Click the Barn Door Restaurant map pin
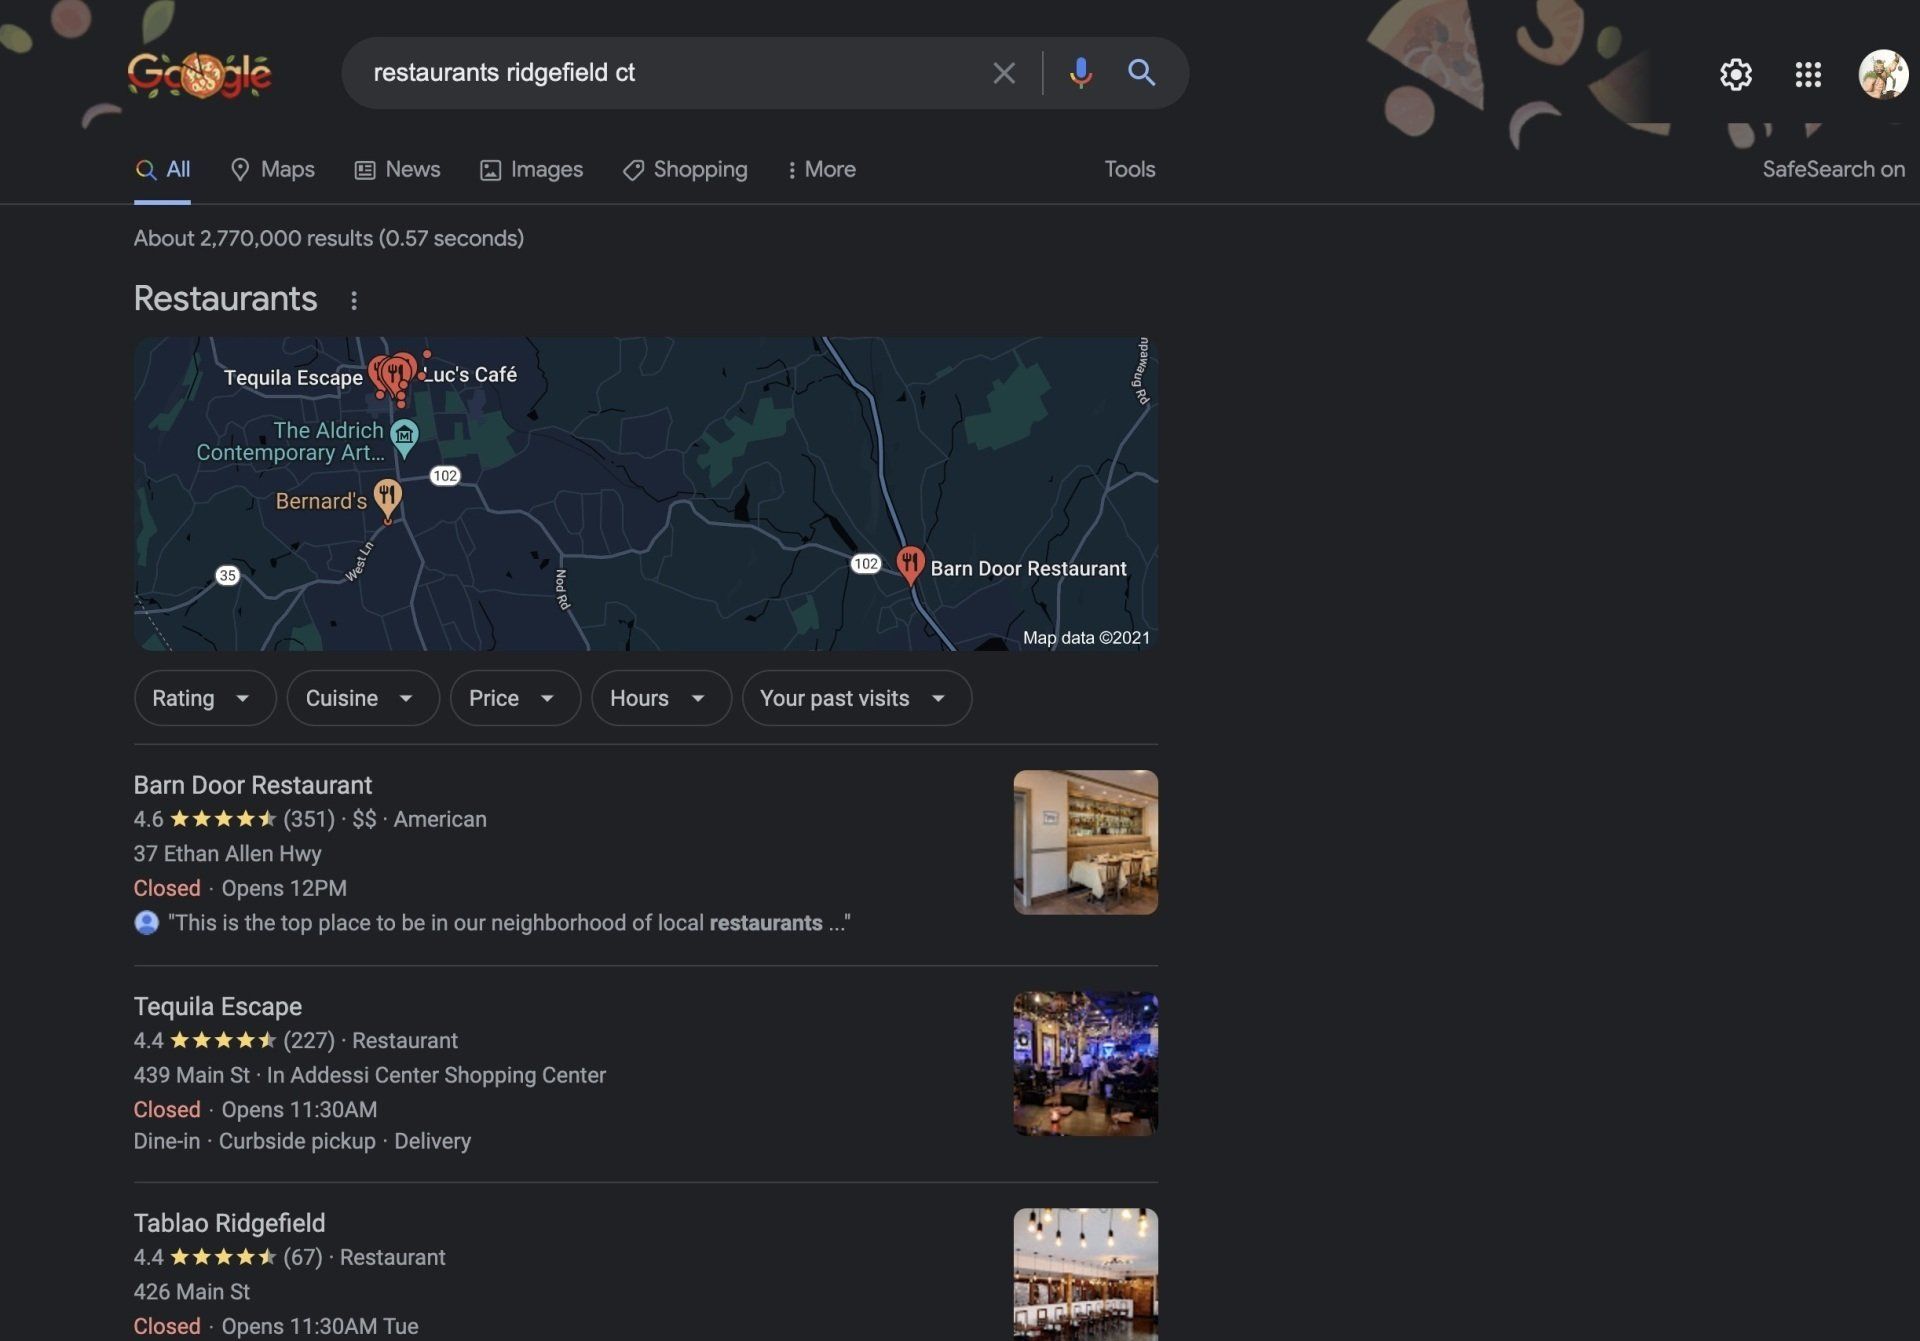The width and height of the screenshot is (1920, 1341). coord(909,563)
